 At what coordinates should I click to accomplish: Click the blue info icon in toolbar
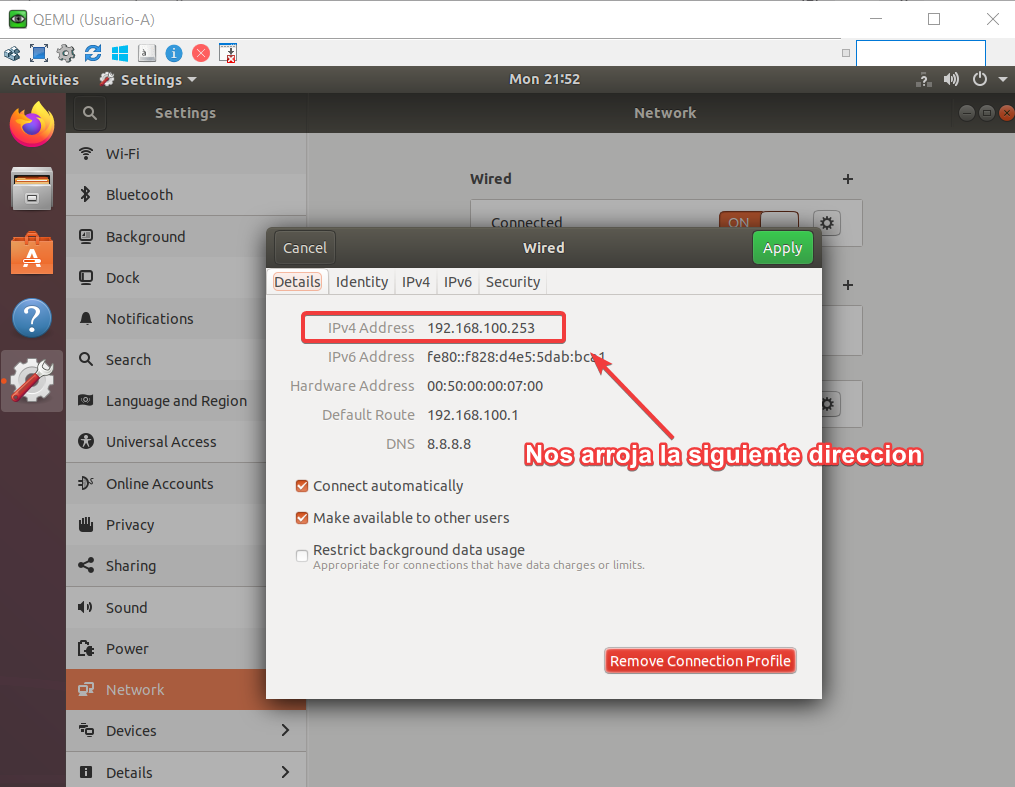(174, 53)
